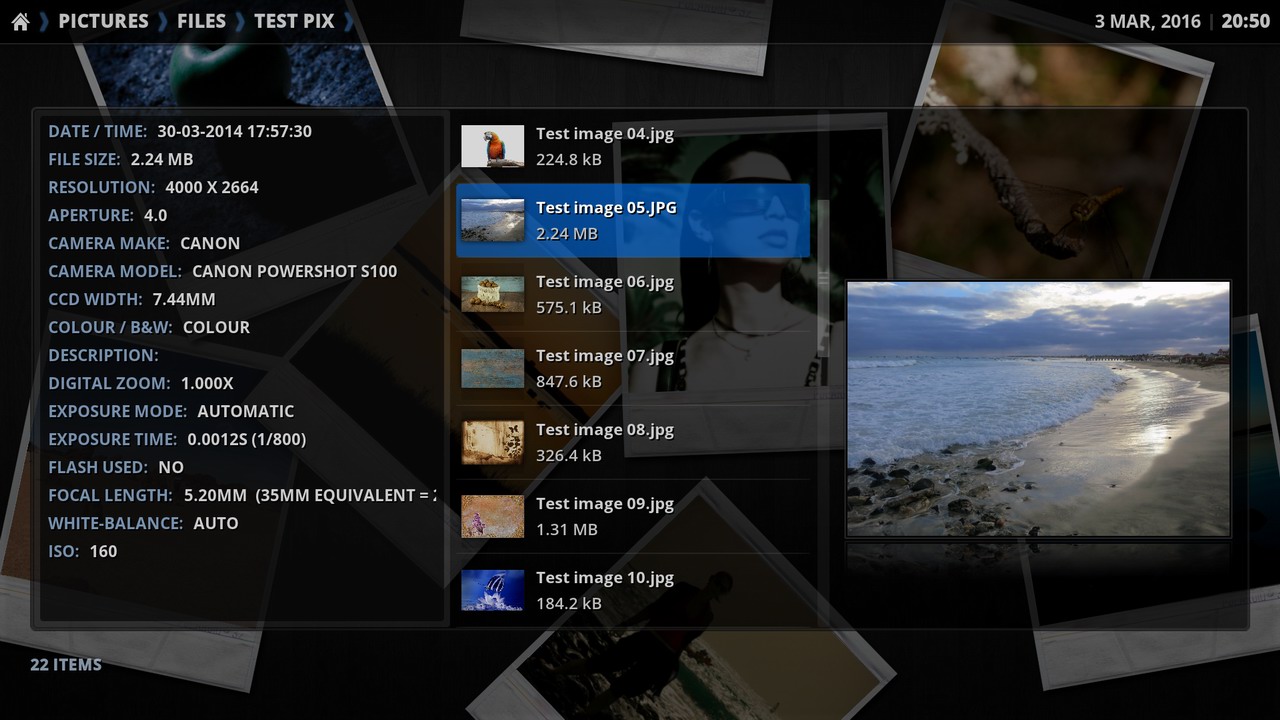The height and width of the screenshot is (720, 1280).
Task: Navigate to Files in the breadcrumb
Action: [201, 21]
